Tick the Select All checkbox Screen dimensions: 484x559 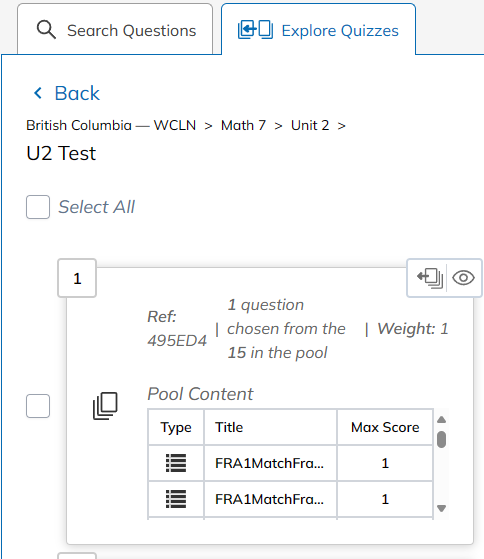point(38,207)
